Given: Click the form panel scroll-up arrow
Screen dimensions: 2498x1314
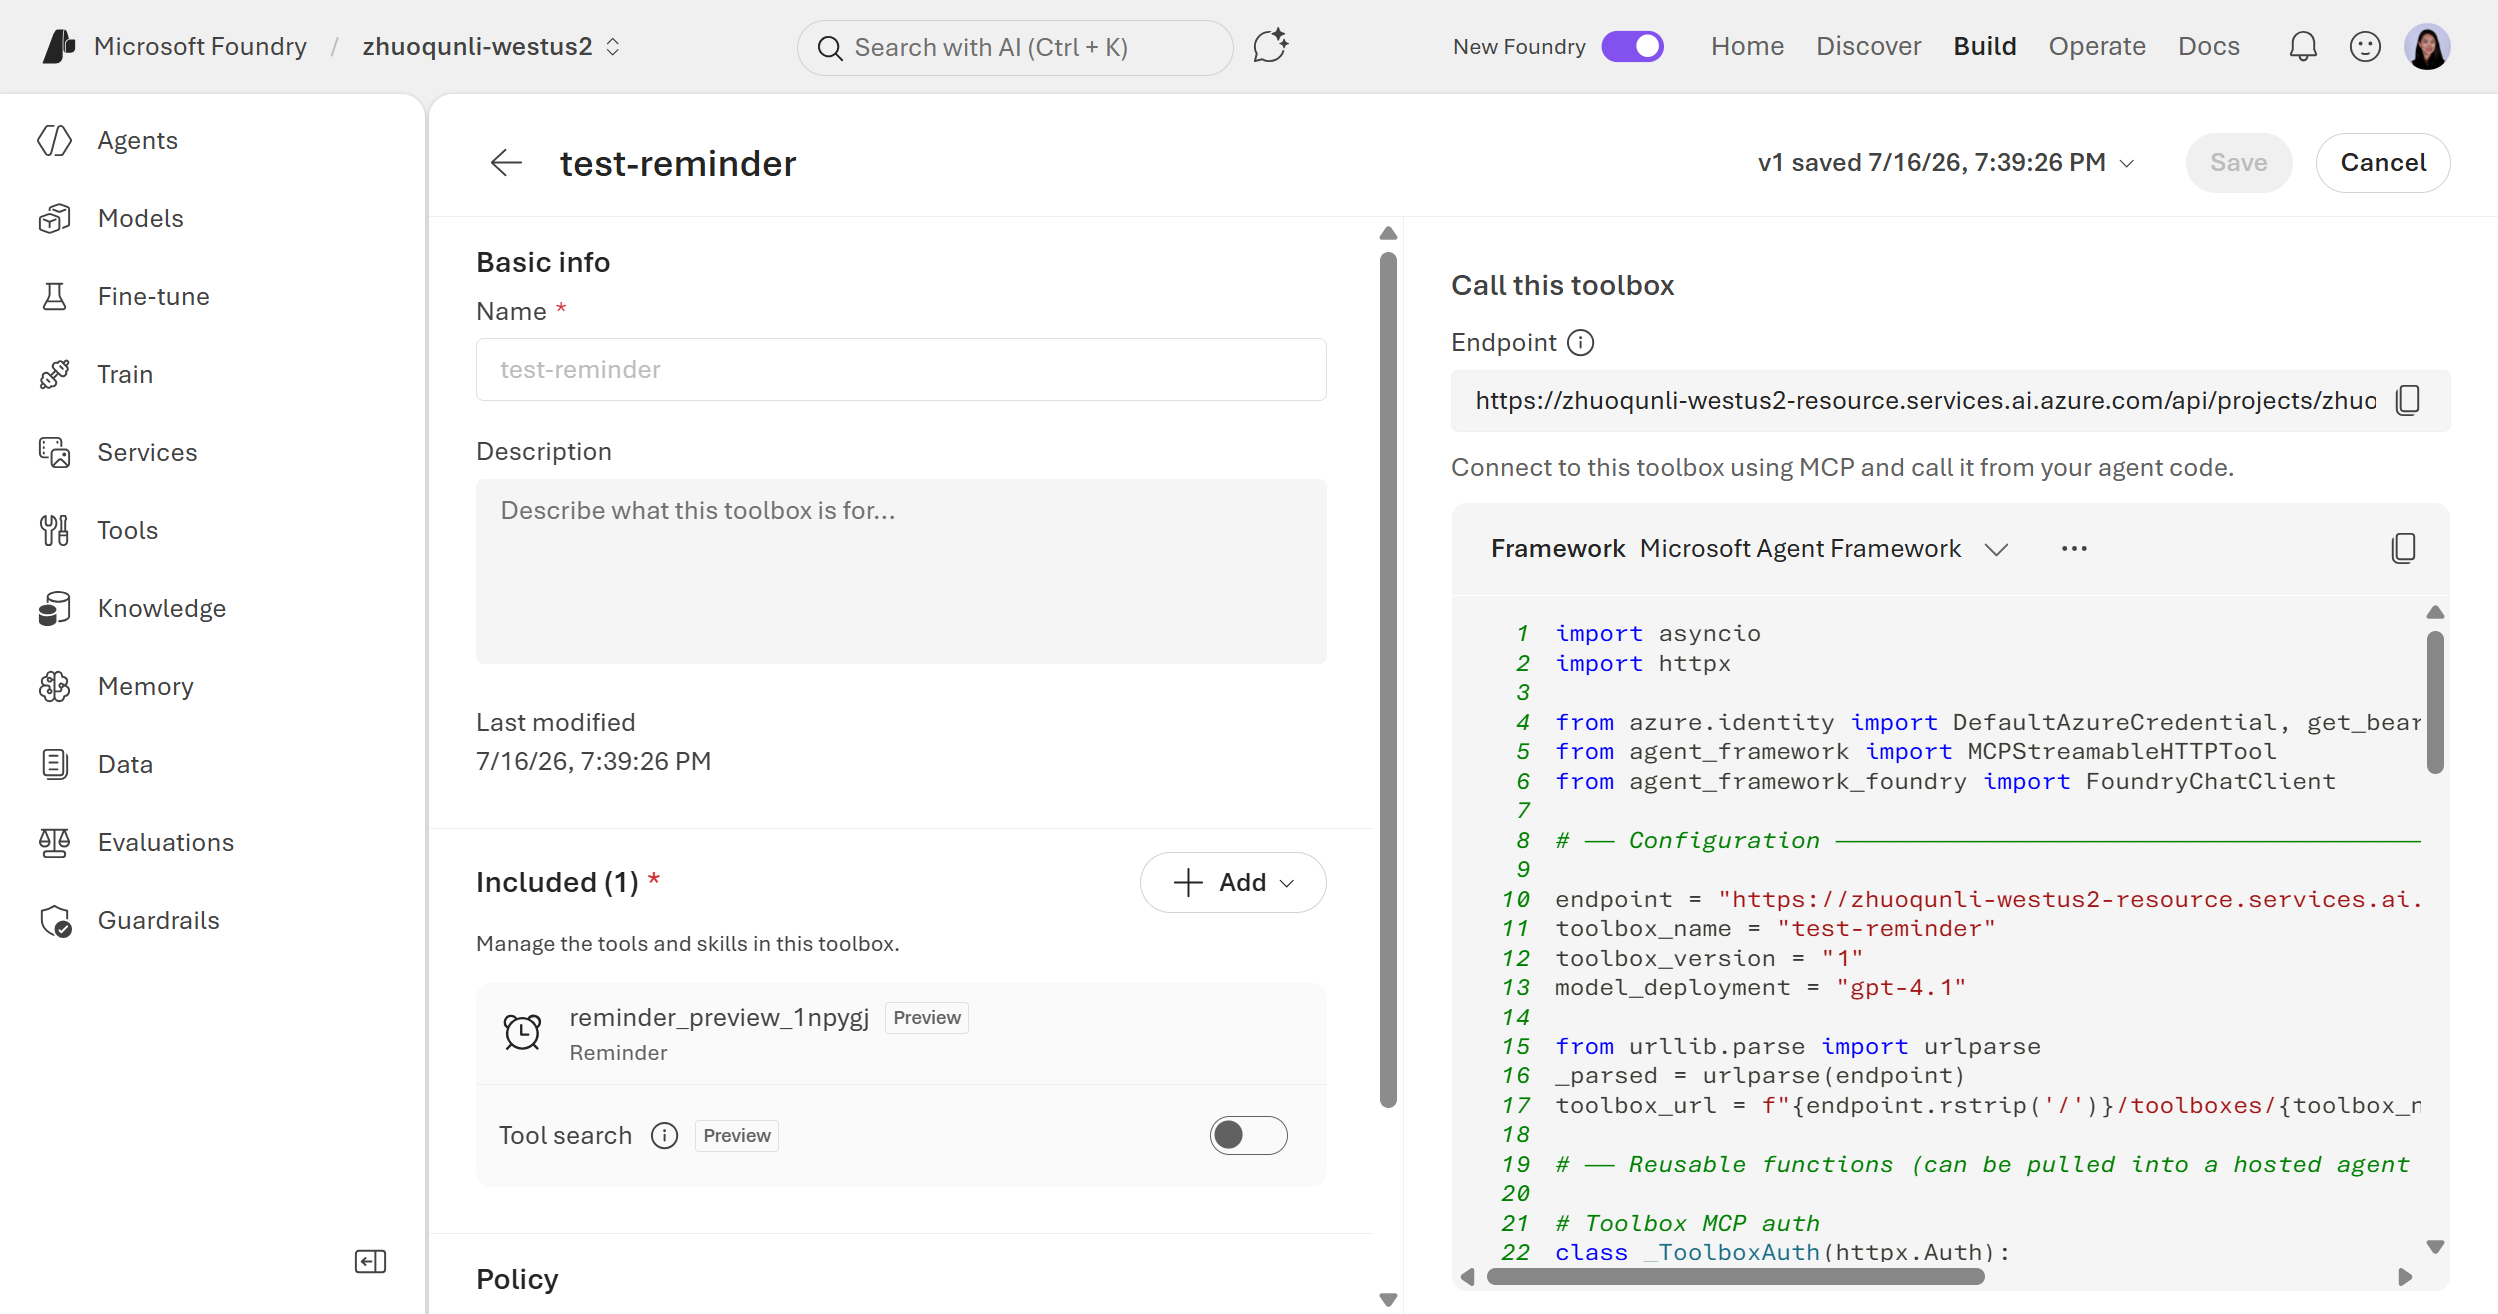Looking at the screenshot, I should point(1388,233).
